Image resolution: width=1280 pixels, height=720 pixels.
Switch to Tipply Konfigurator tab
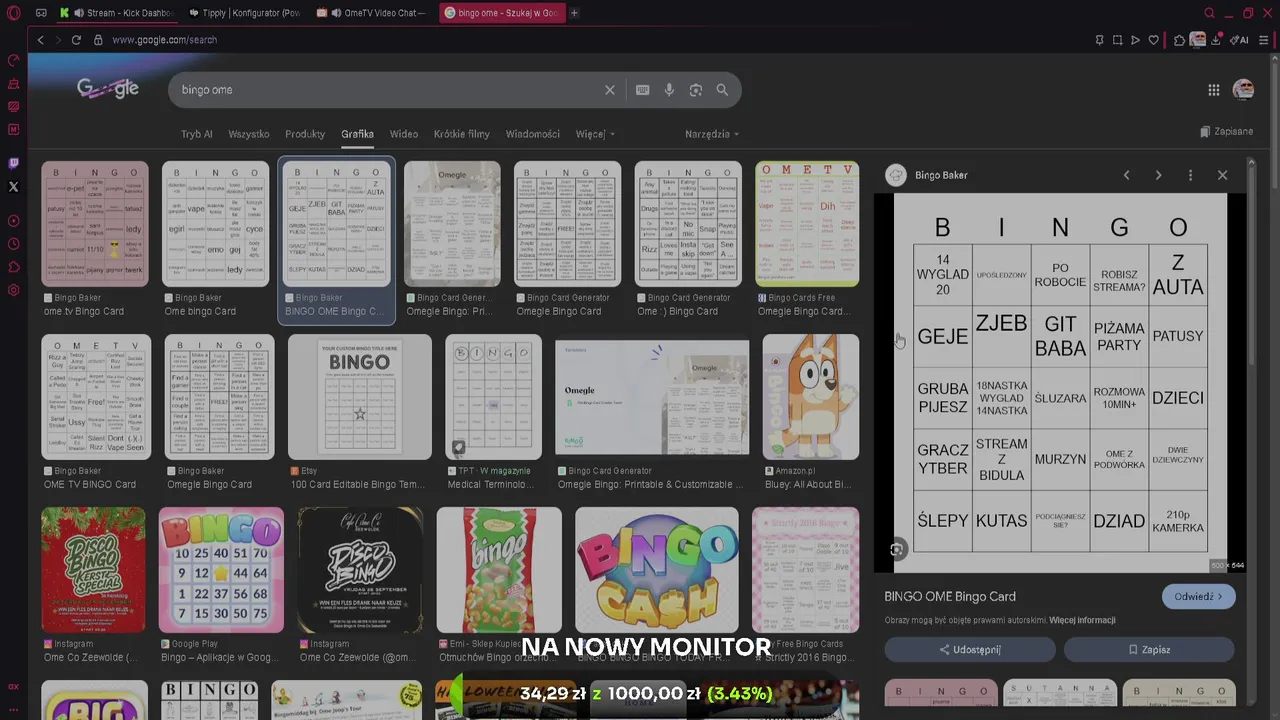click(x=245, y=13)
